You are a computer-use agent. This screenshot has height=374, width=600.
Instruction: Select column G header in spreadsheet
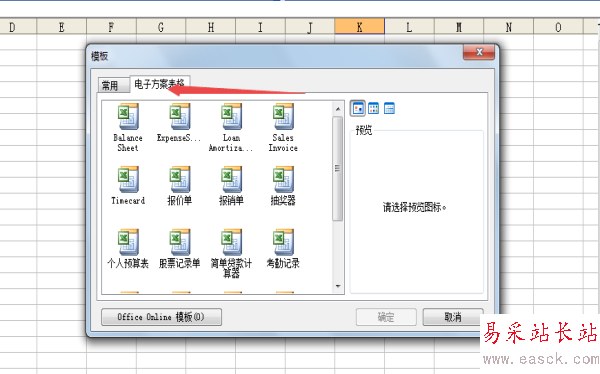[x=161, y=27]
